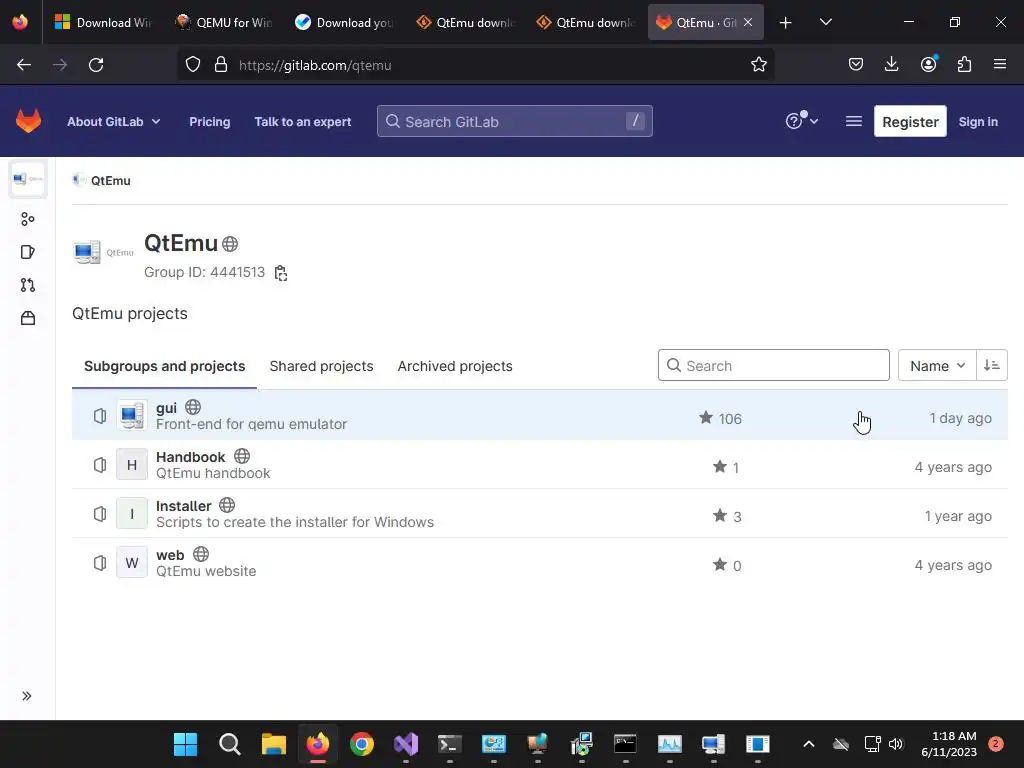Open Visual Studio from the taskbar
1024x768 pixels.
(x=406, y=744)
